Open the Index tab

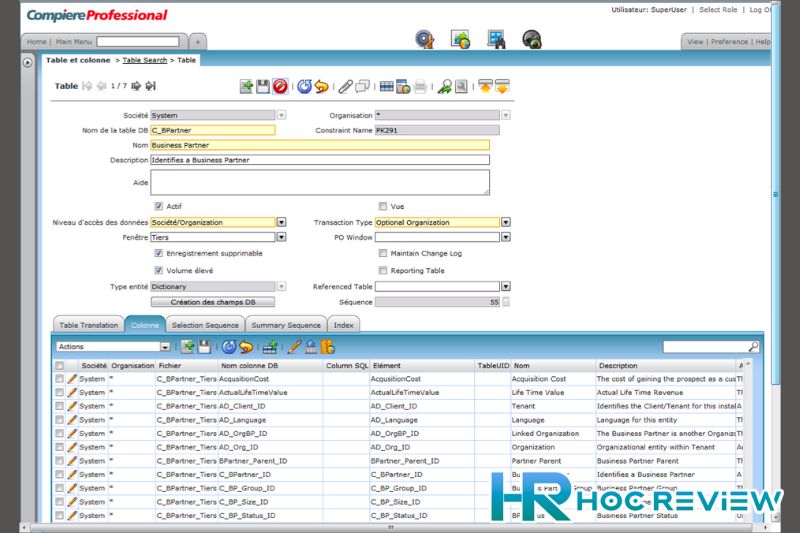(x=343, y=325)
